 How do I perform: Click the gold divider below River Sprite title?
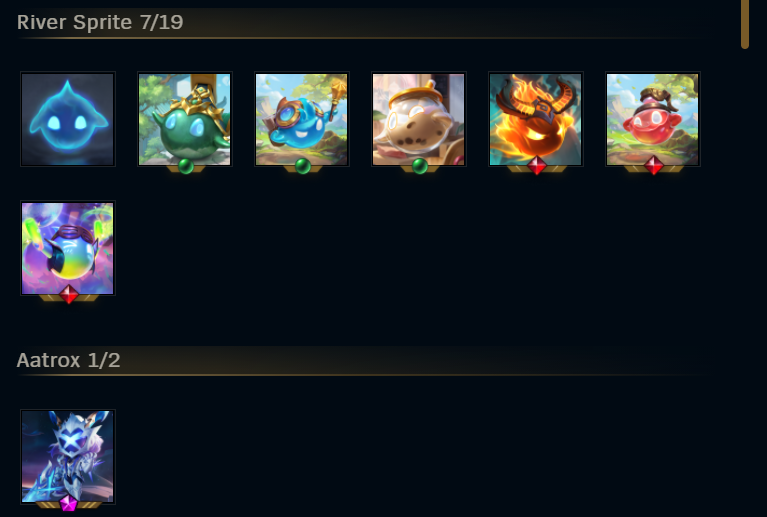[x=362, y=38]
